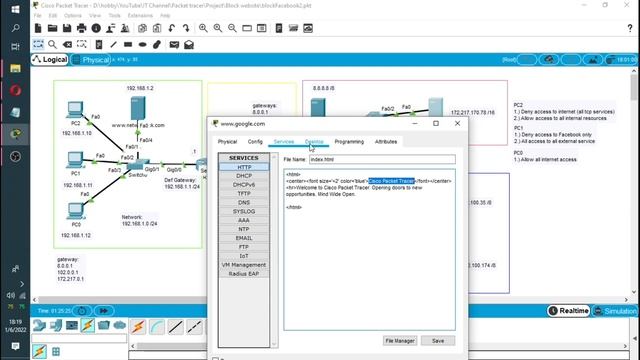640x360 pixels.
Task: Select the Connections device category
Action: tap(87, 325)
